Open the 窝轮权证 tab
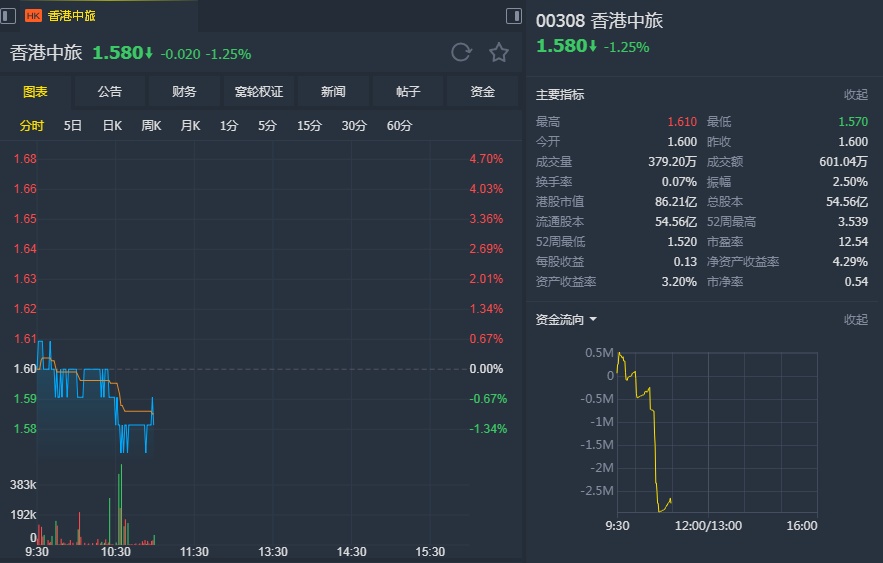This screenshot has height=563, width=883. click(259, 92)
